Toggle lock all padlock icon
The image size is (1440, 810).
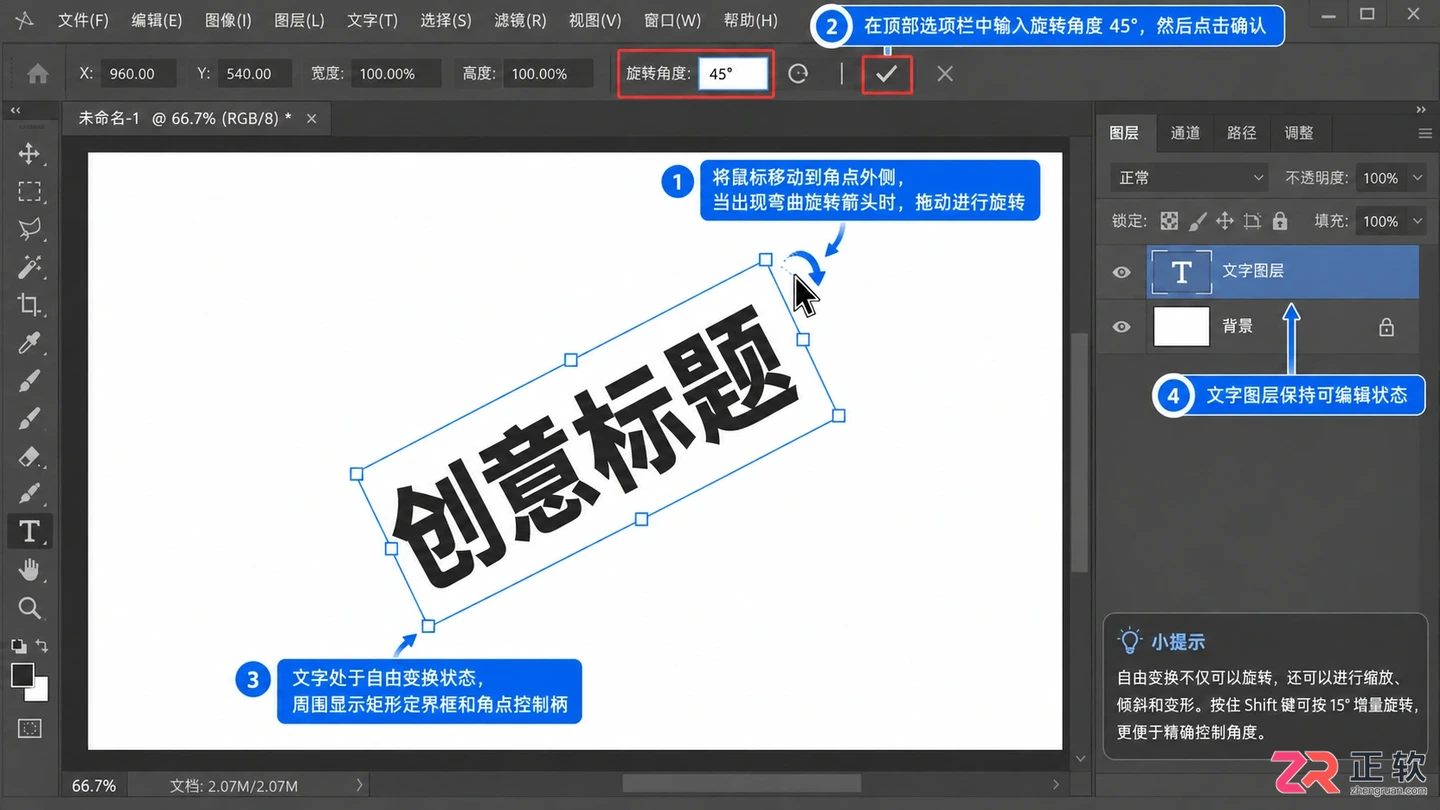pyautogui.click(x=1280, y=221)
